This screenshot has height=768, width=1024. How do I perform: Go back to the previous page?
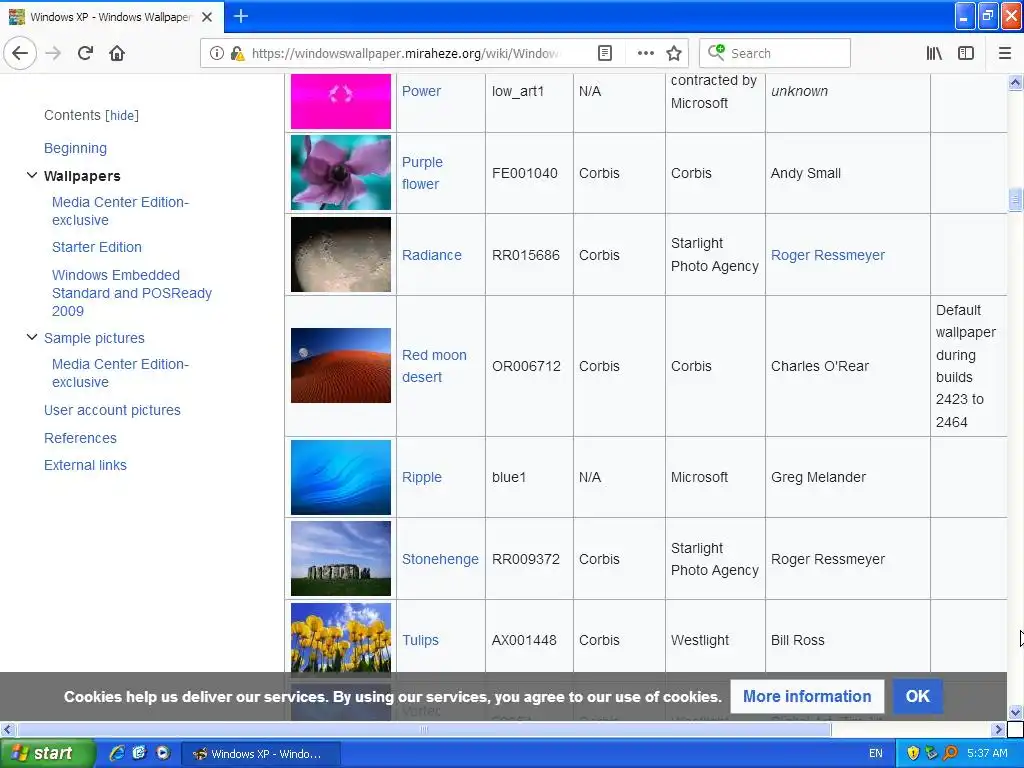click(20, 53)
